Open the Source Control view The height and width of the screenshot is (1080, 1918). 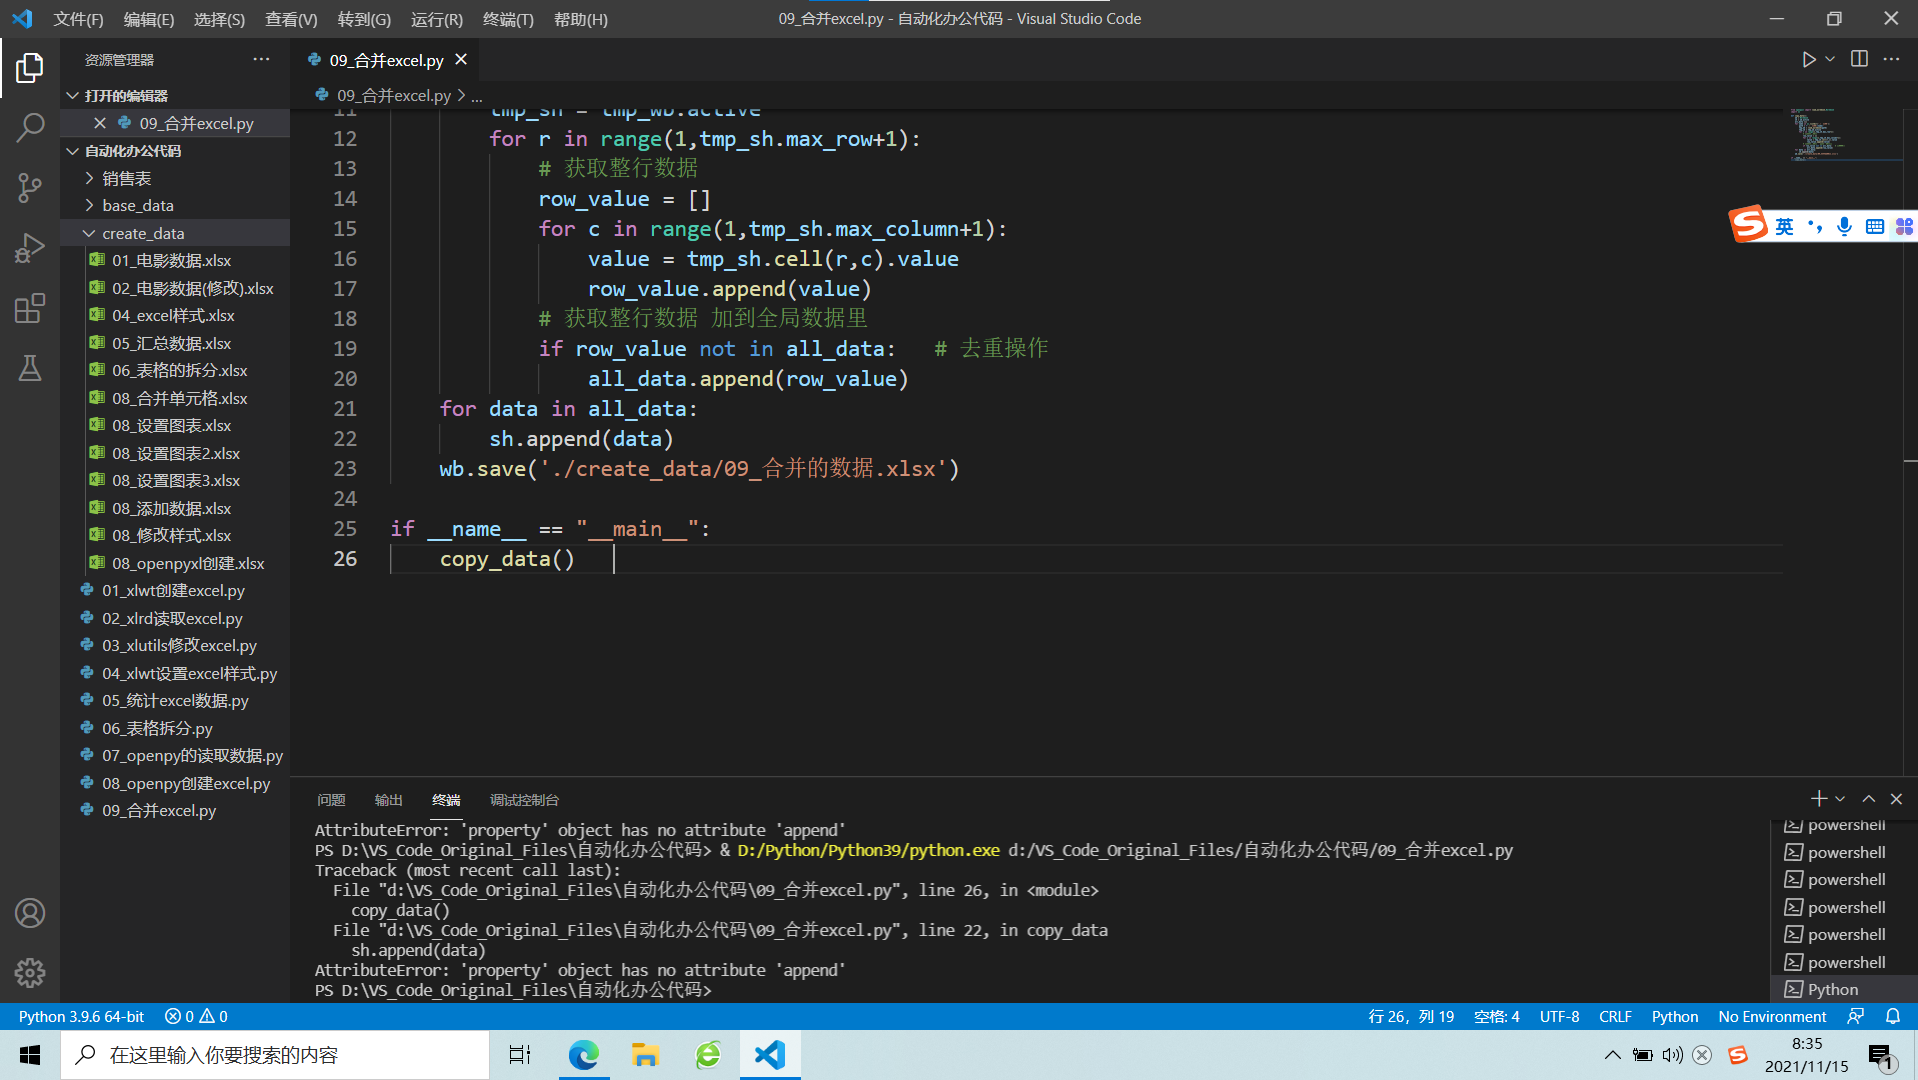[x=30, y=188]
